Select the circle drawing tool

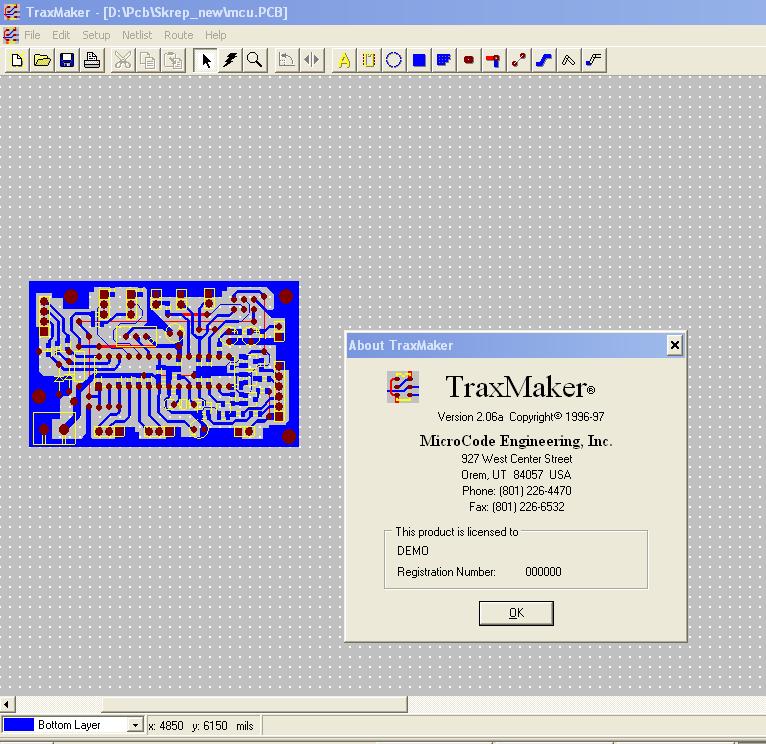click(394, 60)
